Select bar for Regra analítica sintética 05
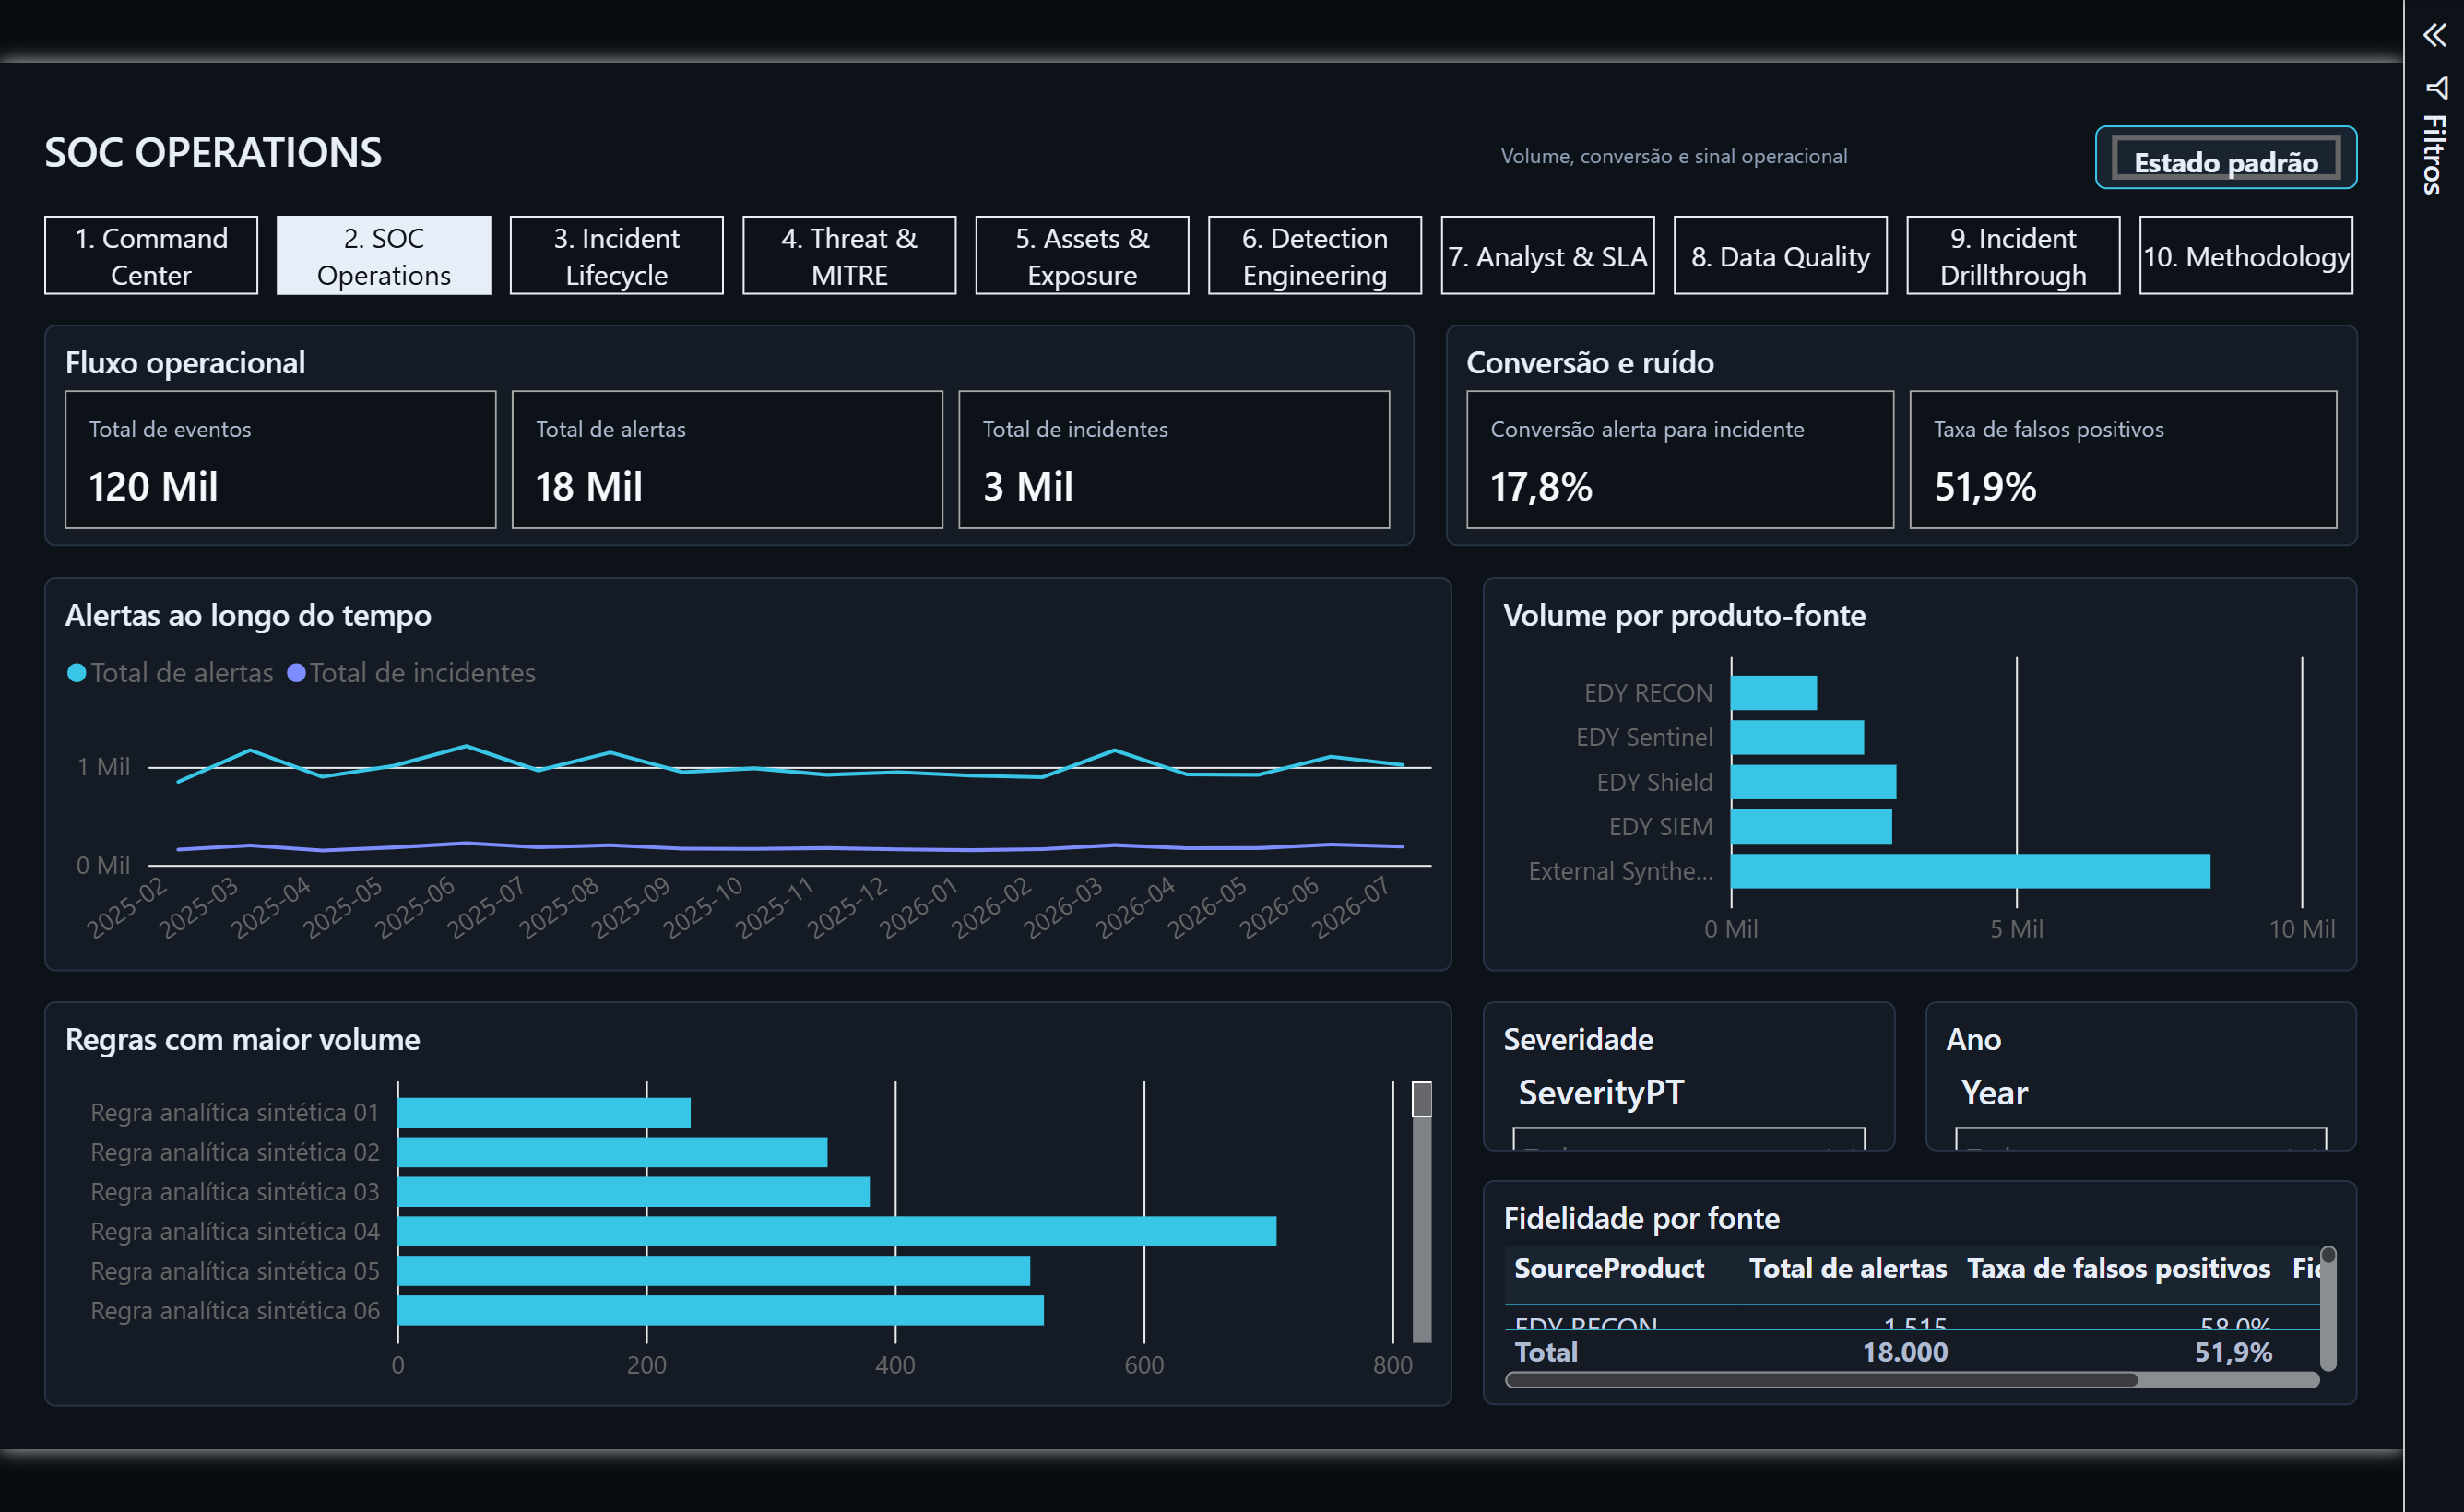This screenshot has height=1512, width=2464. [x=714, y=1271]
